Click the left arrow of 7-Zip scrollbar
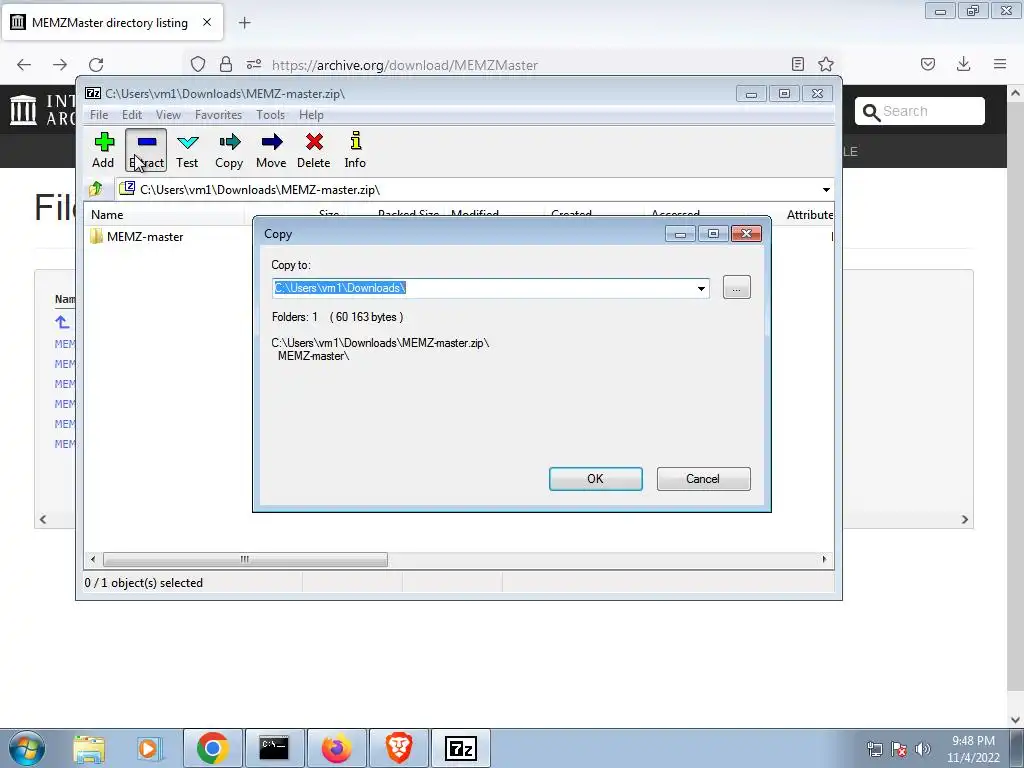This screenshot has height=768, width=1024. click(x=93, y=560)
